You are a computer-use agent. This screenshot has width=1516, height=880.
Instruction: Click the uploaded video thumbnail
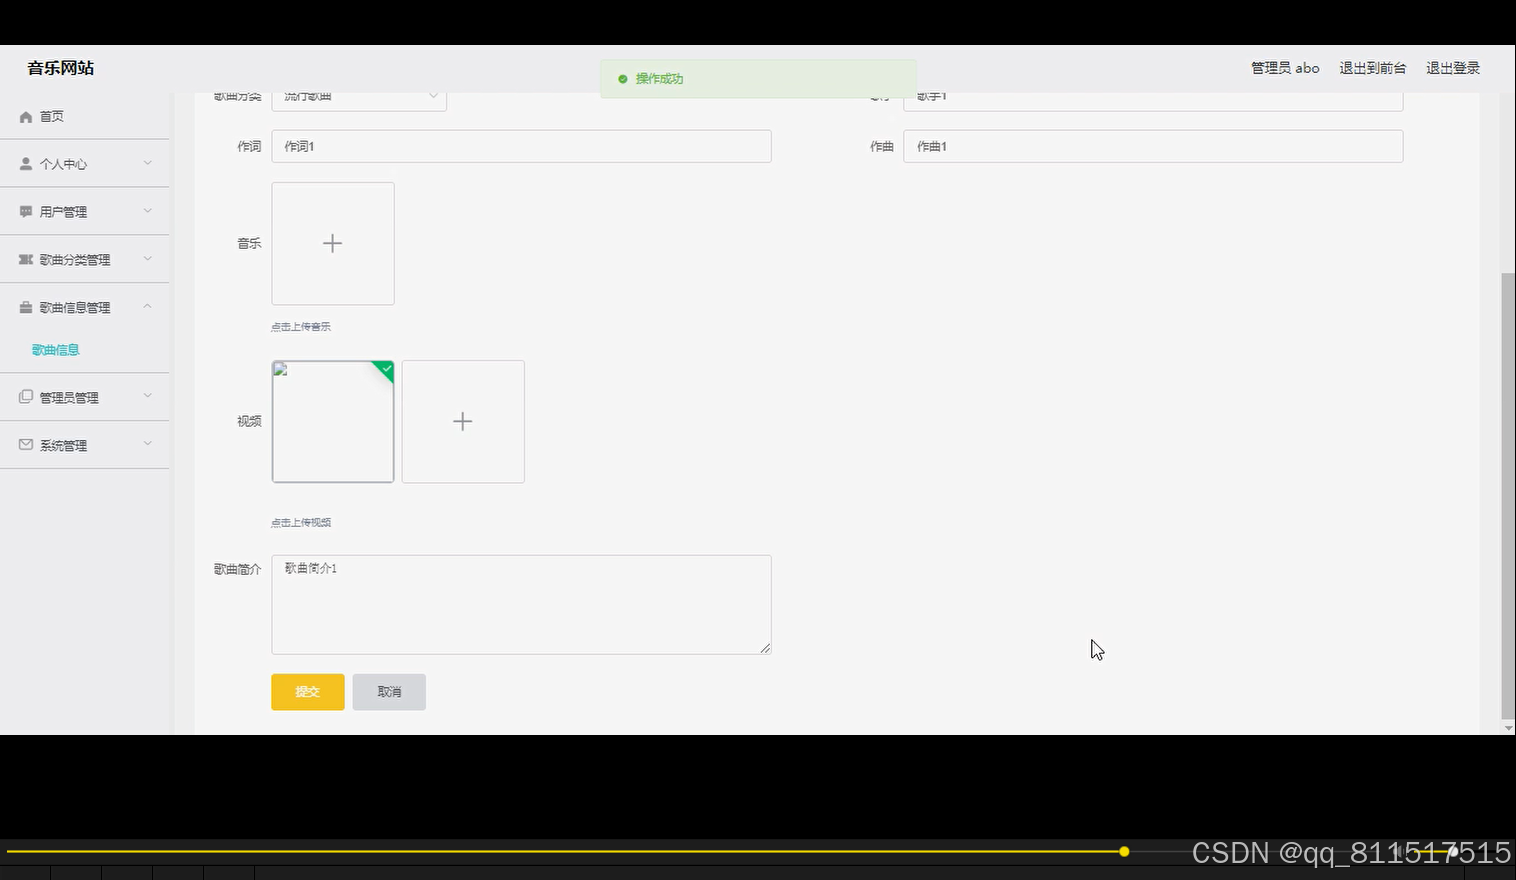point(333,422)
